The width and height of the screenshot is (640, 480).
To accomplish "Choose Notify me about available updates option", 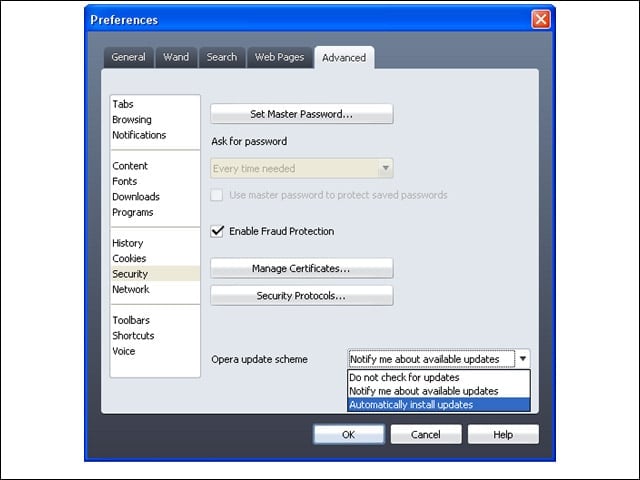I will [x=439, y=391].
